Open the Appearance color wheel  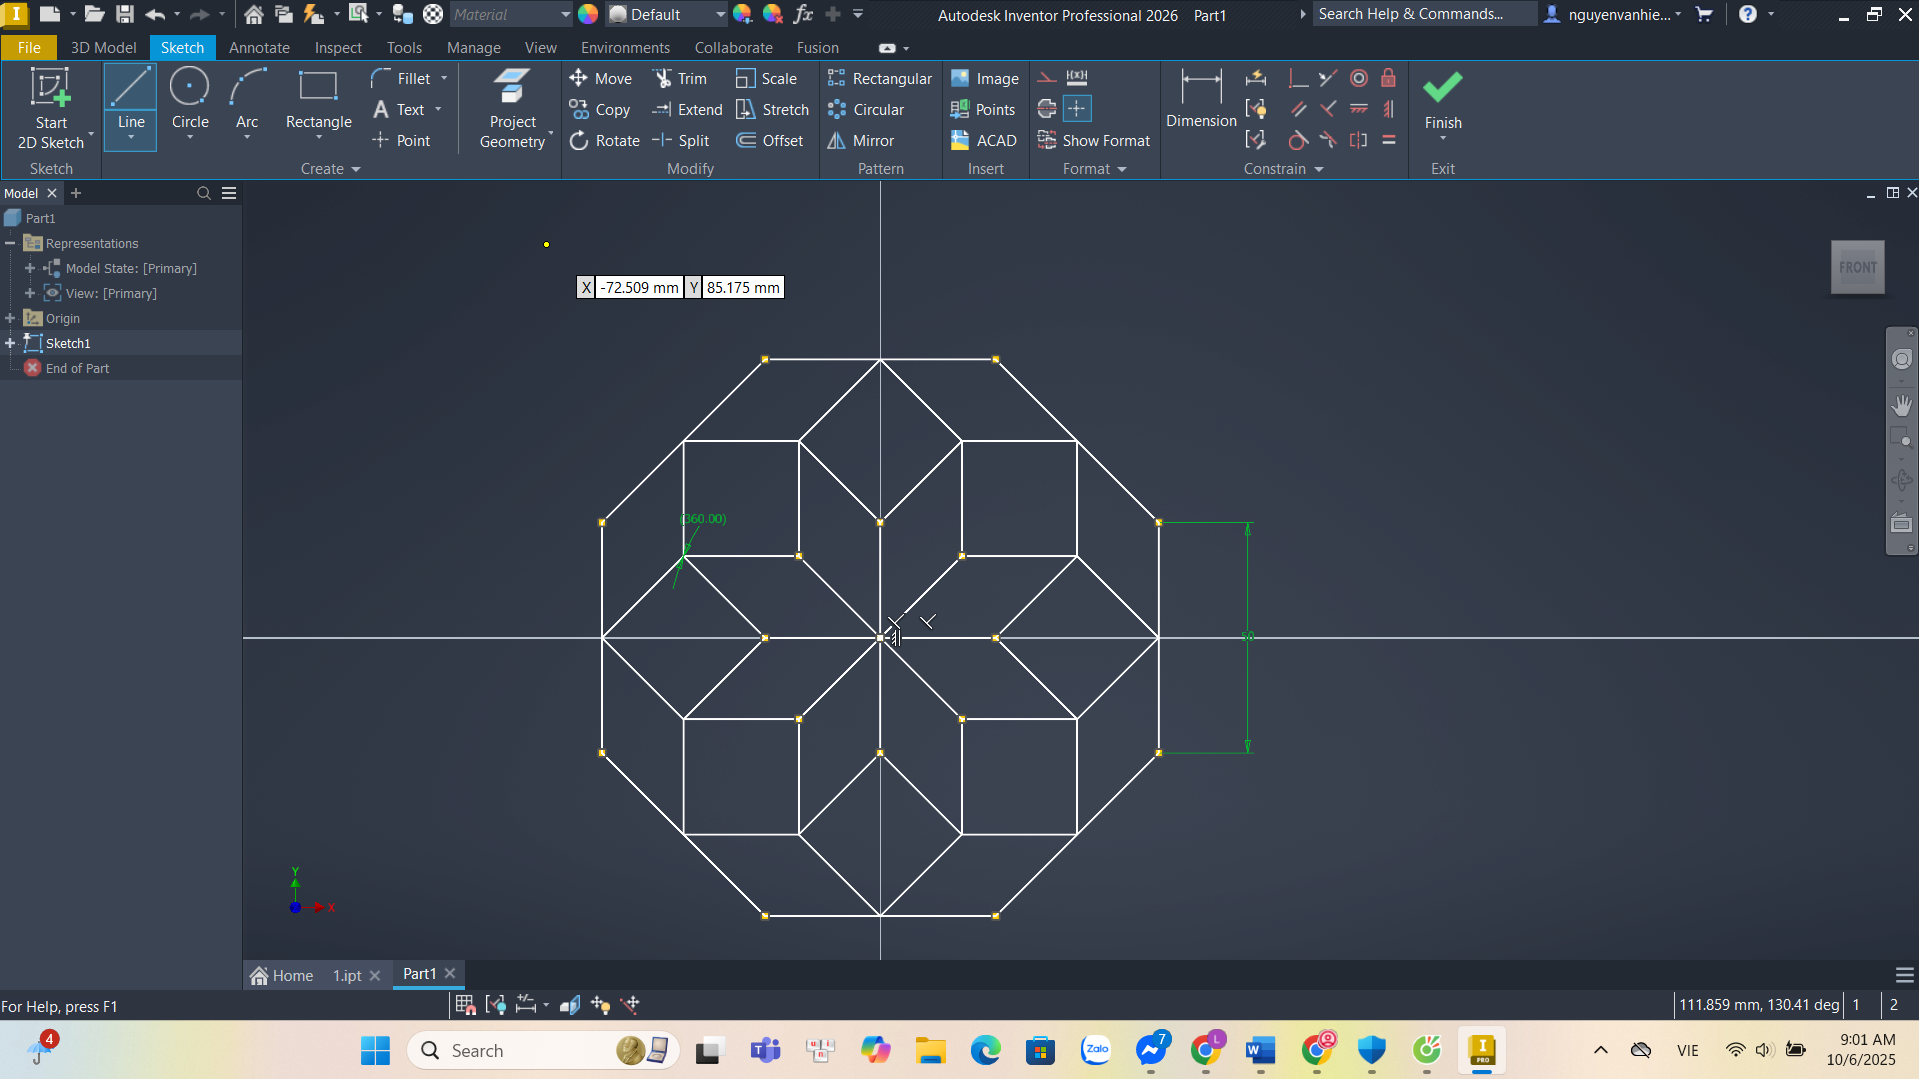click(588, 14)
